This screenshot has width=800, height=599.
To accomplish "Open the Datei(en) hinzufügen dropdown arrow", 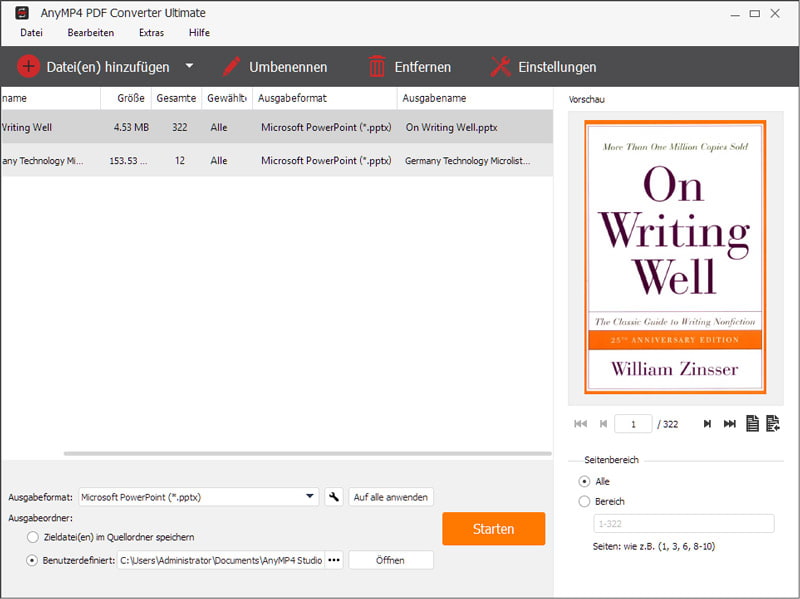I will coord(189,66).
